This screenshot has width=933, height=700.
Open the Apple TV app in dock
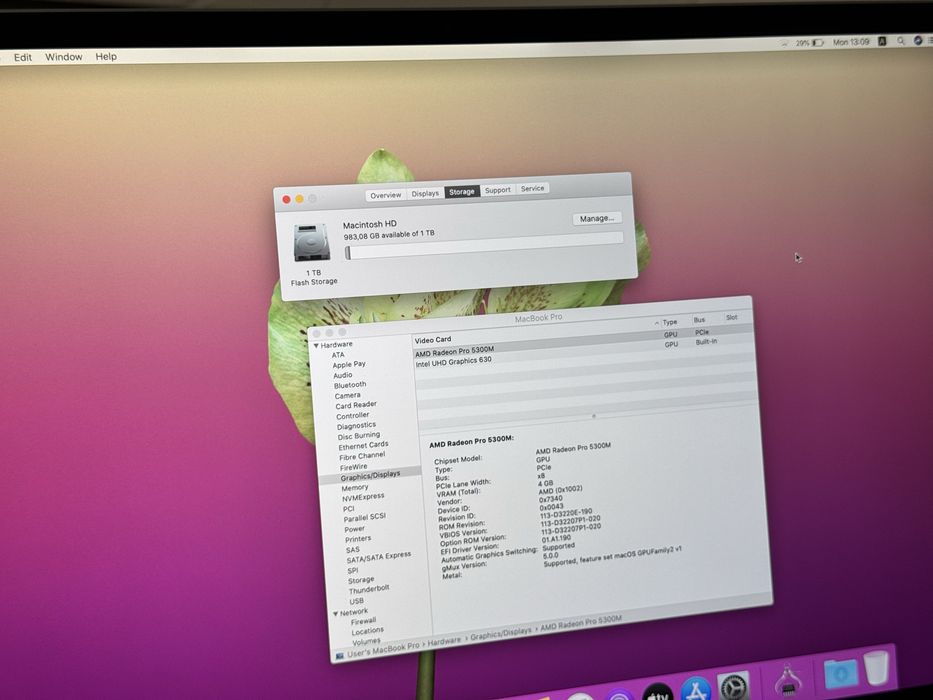[658, 693]
